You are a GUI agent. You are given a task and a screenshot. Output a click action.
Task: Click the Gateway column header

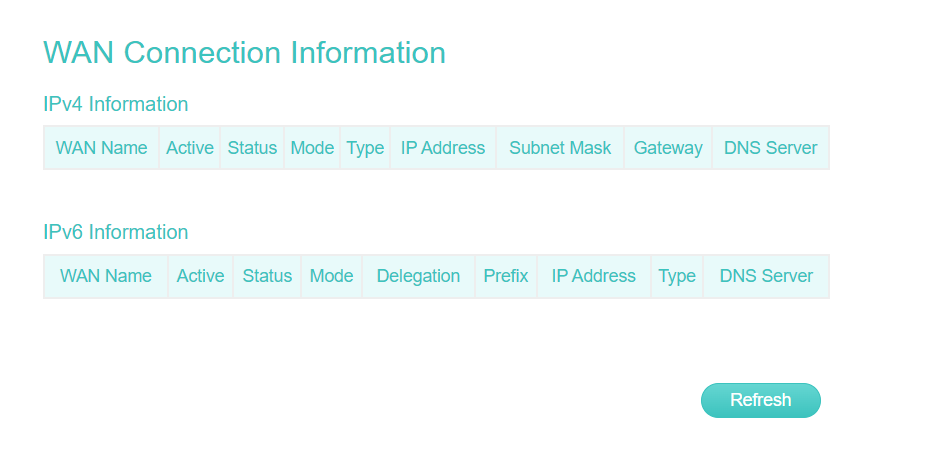click(x=668, y=148)
